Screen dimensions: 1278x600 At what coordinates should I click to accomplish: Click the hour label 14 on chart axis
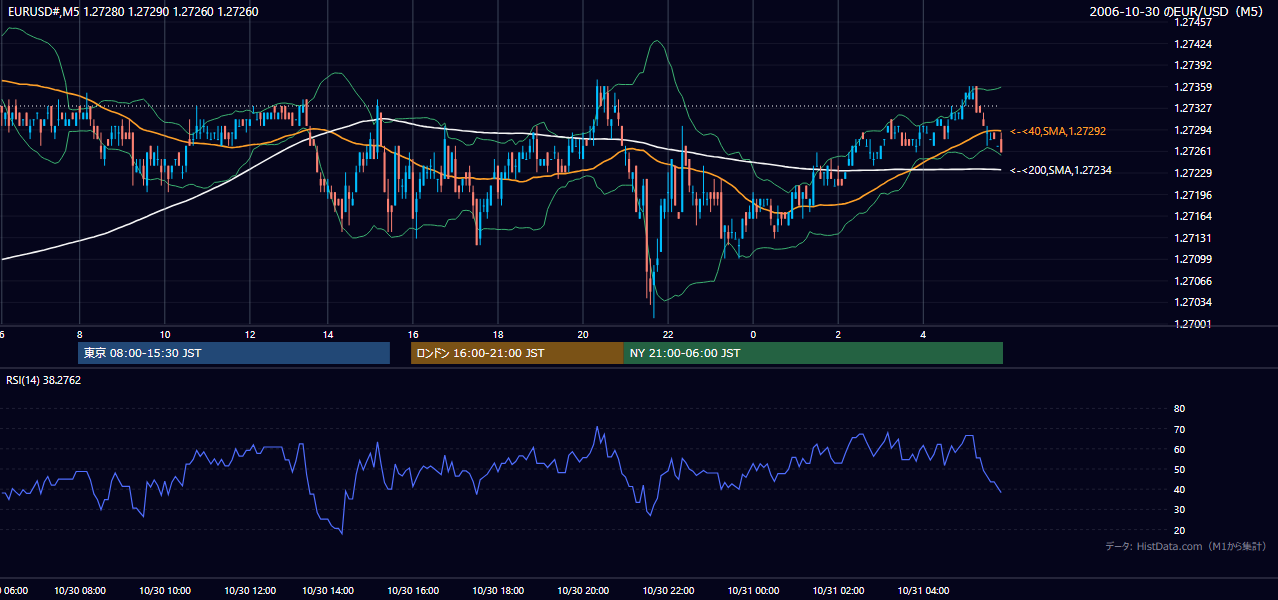[327, 335]
